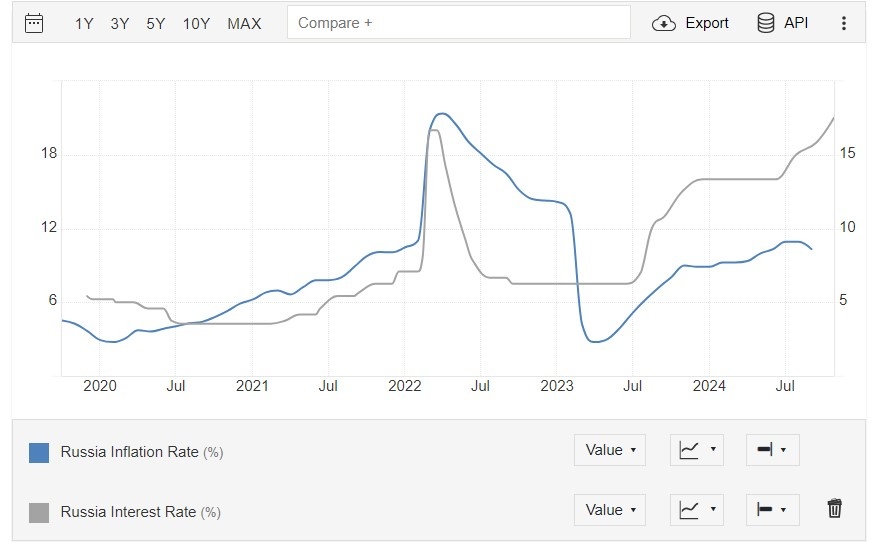
Task: Click the 12 tick on left axis
Action: 49,227
